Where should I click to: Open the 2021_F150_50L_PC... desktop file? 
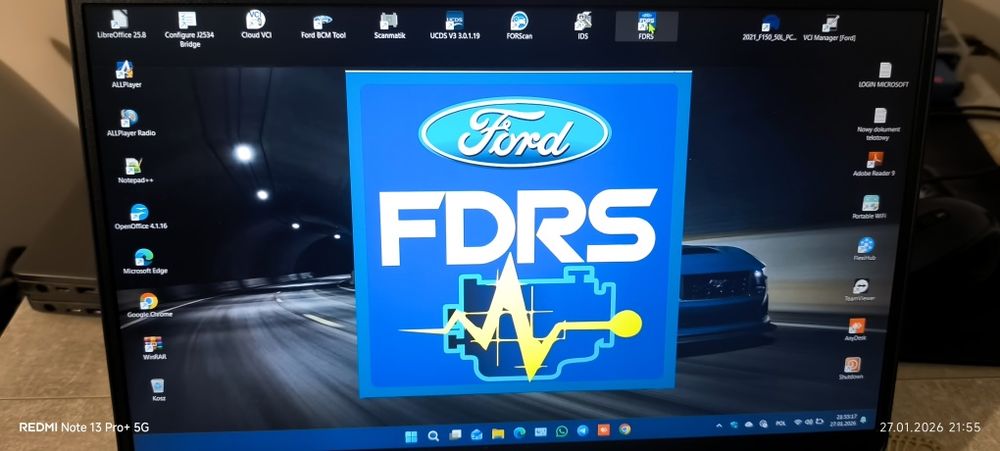pyautogui.click(x=768, y=28)
